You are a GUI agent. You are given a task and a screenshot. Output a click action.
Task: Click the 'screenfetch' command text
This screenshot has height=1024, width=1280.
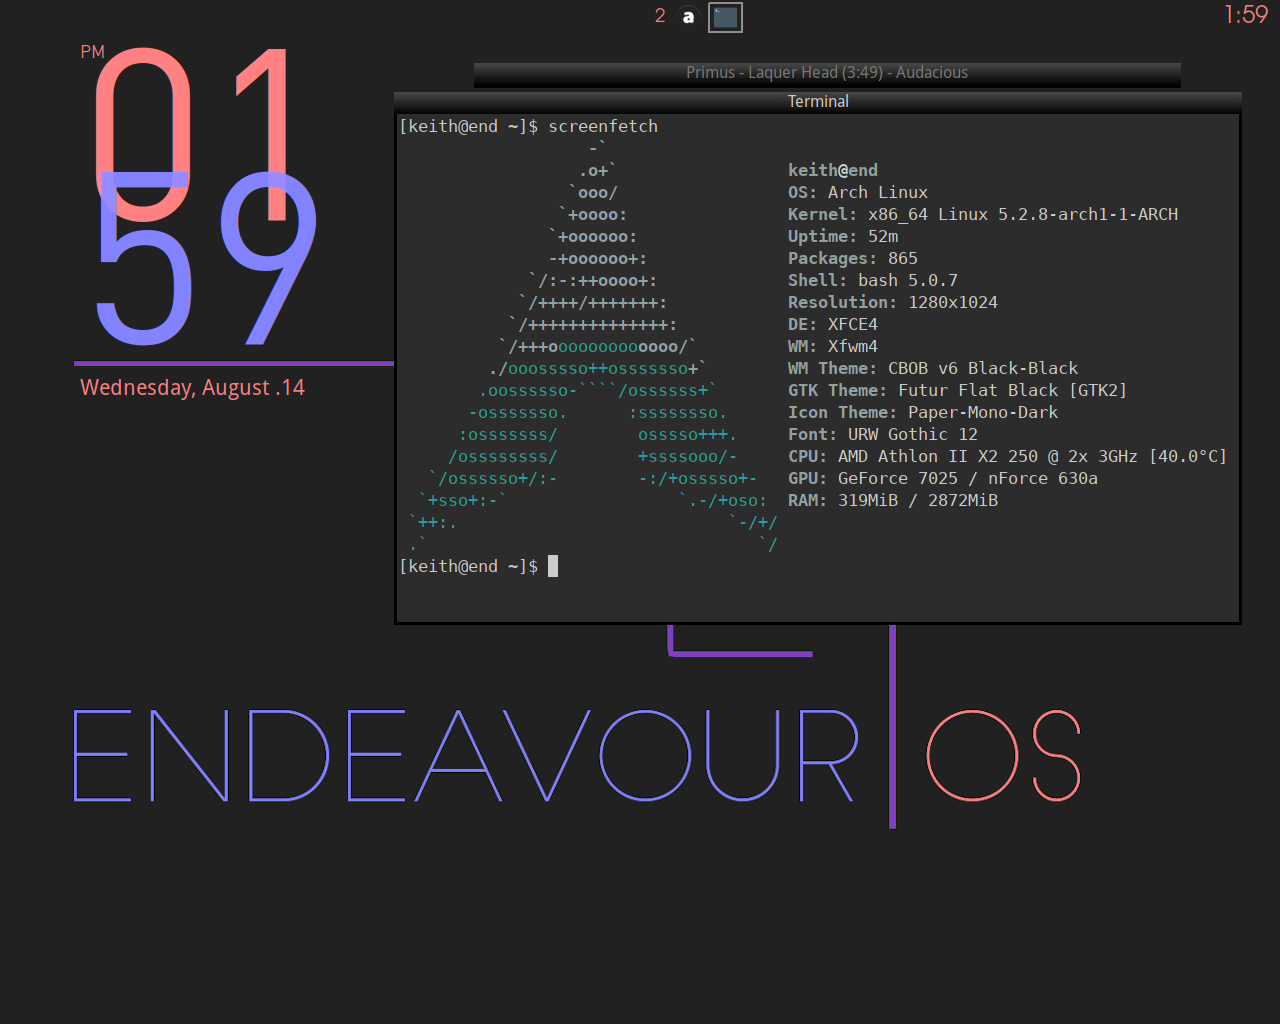603,126
